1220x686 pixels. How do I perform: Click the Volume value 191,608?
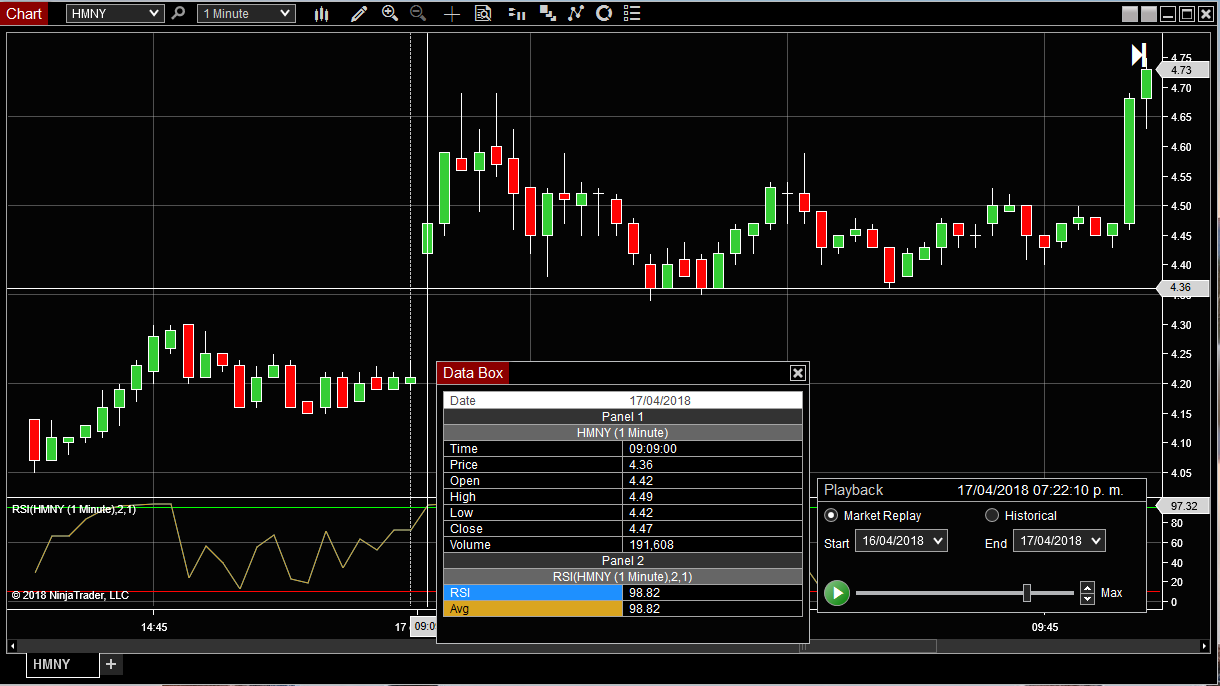651,545
